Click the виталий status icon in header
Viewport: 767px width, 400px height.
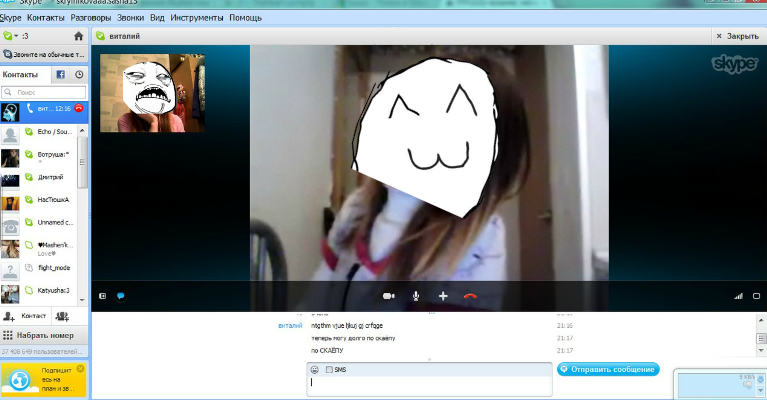tap(100, 36)
